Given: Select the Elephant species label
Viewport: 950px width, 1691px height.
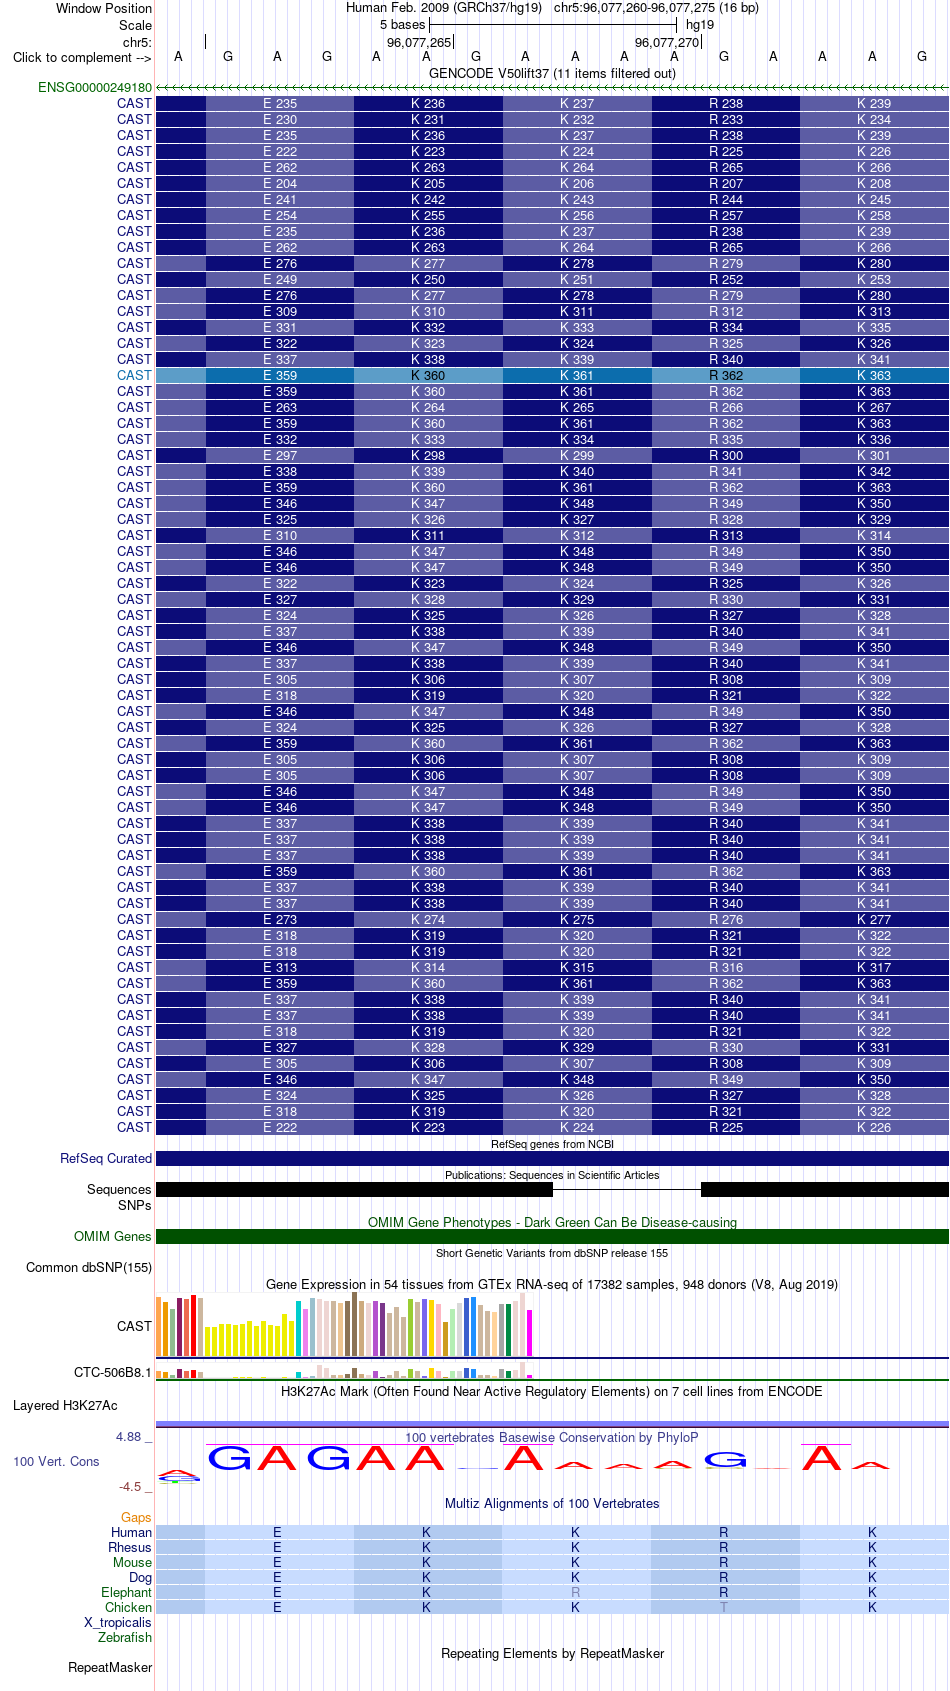Looking at the screenshot, I should [126, 1593].
